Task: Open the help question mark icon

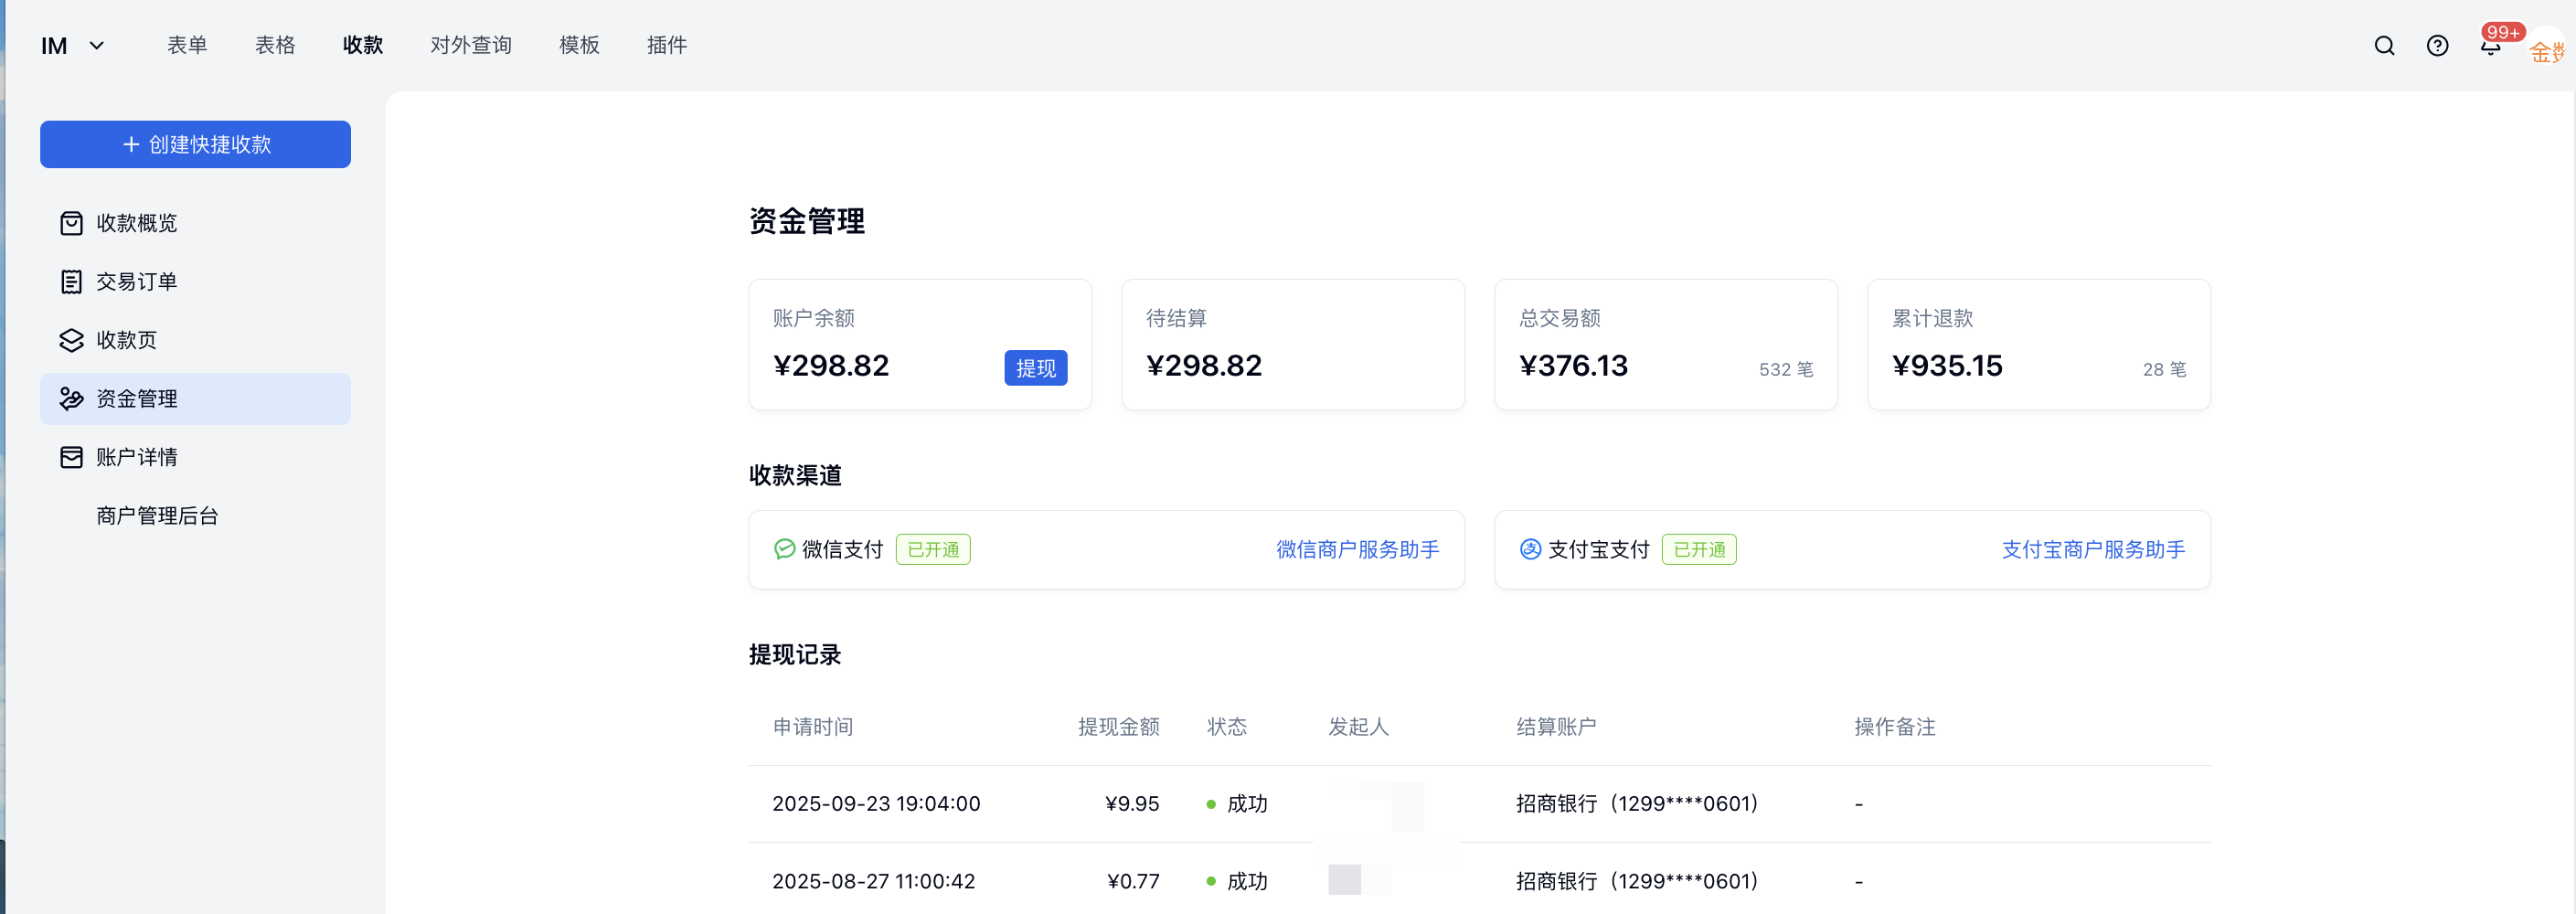Action: click(2437, 46)
